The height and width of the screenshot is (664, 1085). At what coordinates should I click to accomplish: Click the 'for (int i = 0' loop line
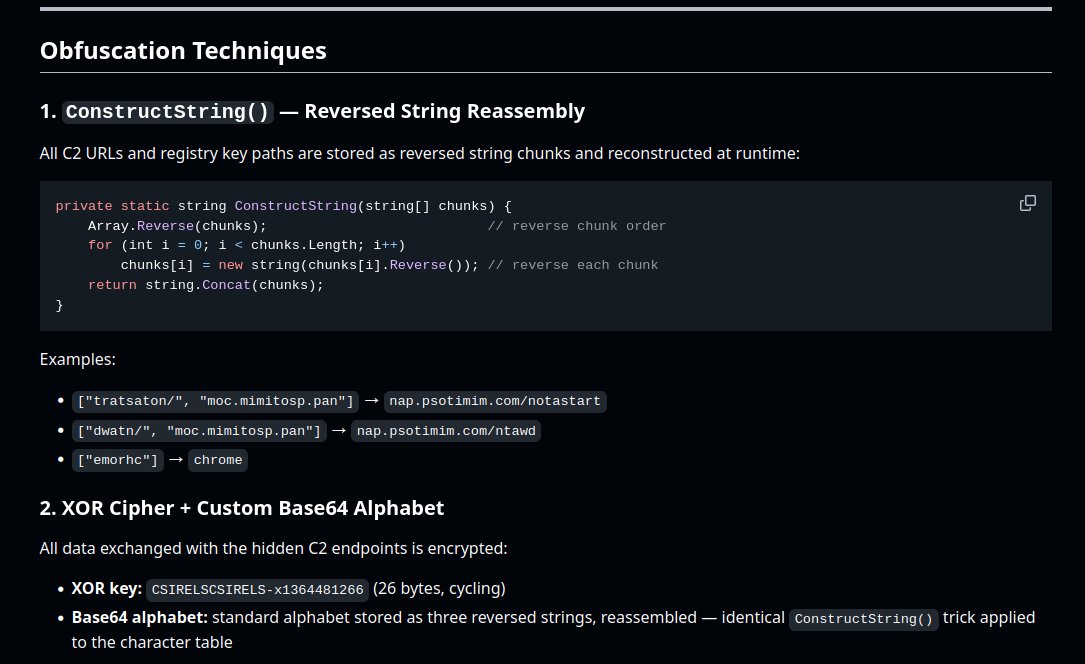click(x=246, y=245)
